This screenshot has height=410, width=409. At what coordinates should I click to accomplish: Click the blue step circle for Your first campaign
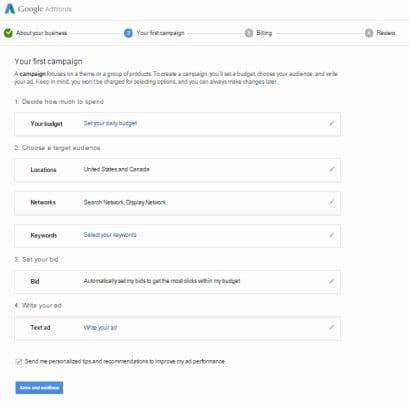(x=128, y=33)
